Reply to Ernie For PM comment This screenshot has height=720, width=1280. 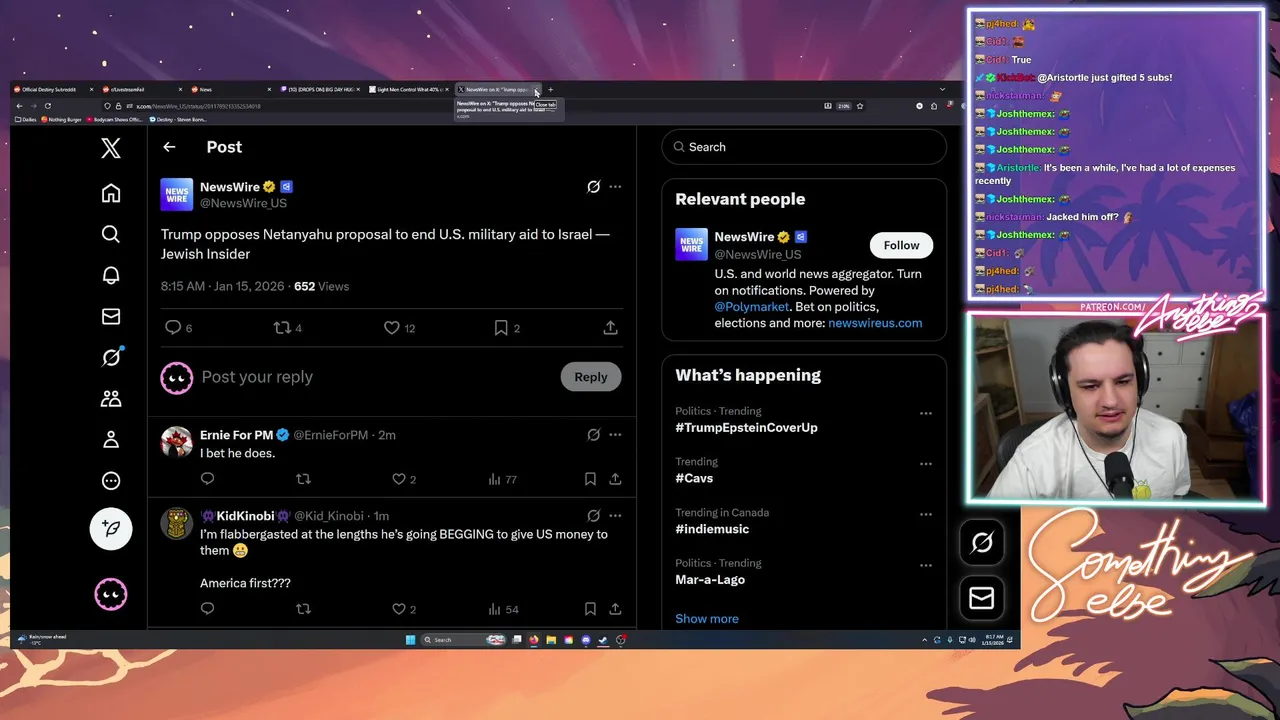207,479
